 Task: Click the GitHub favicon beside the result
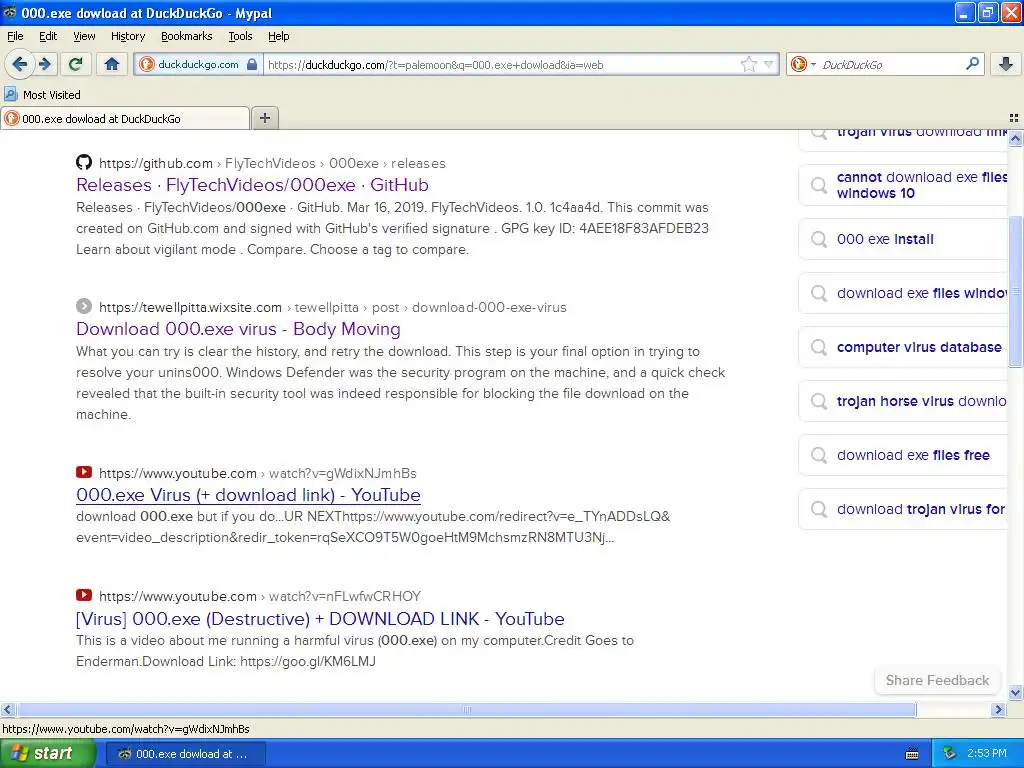tap(84, 162)
